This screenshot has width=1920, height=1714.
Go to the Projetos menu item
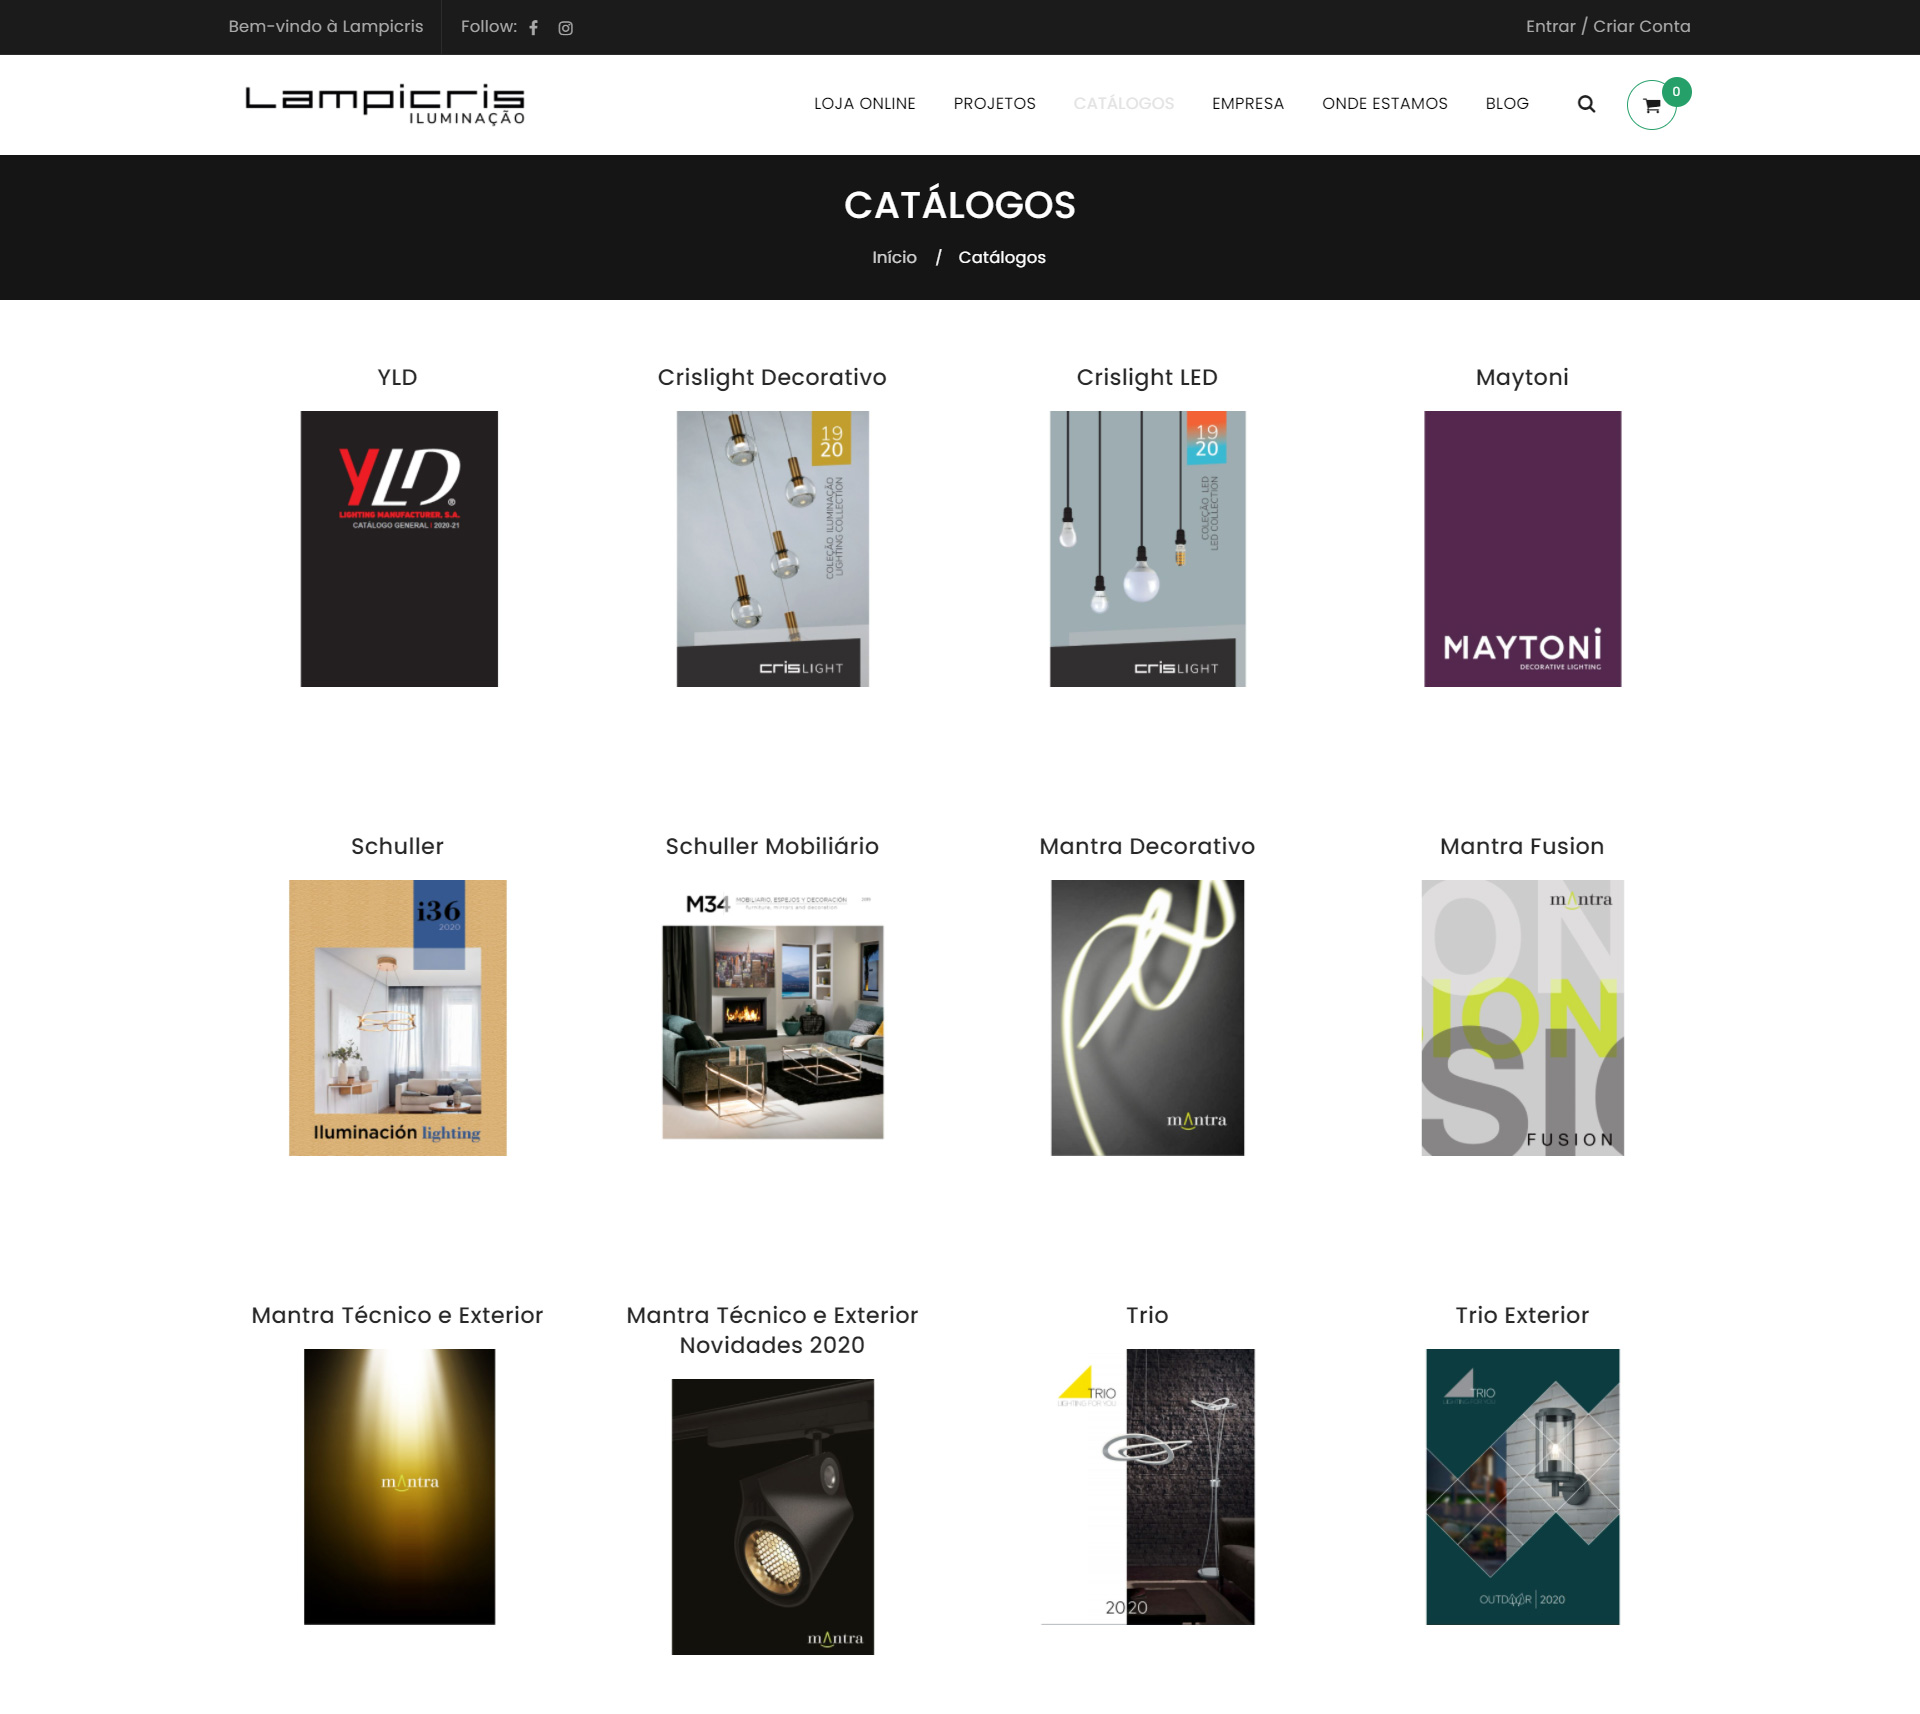tap(994, 104)
